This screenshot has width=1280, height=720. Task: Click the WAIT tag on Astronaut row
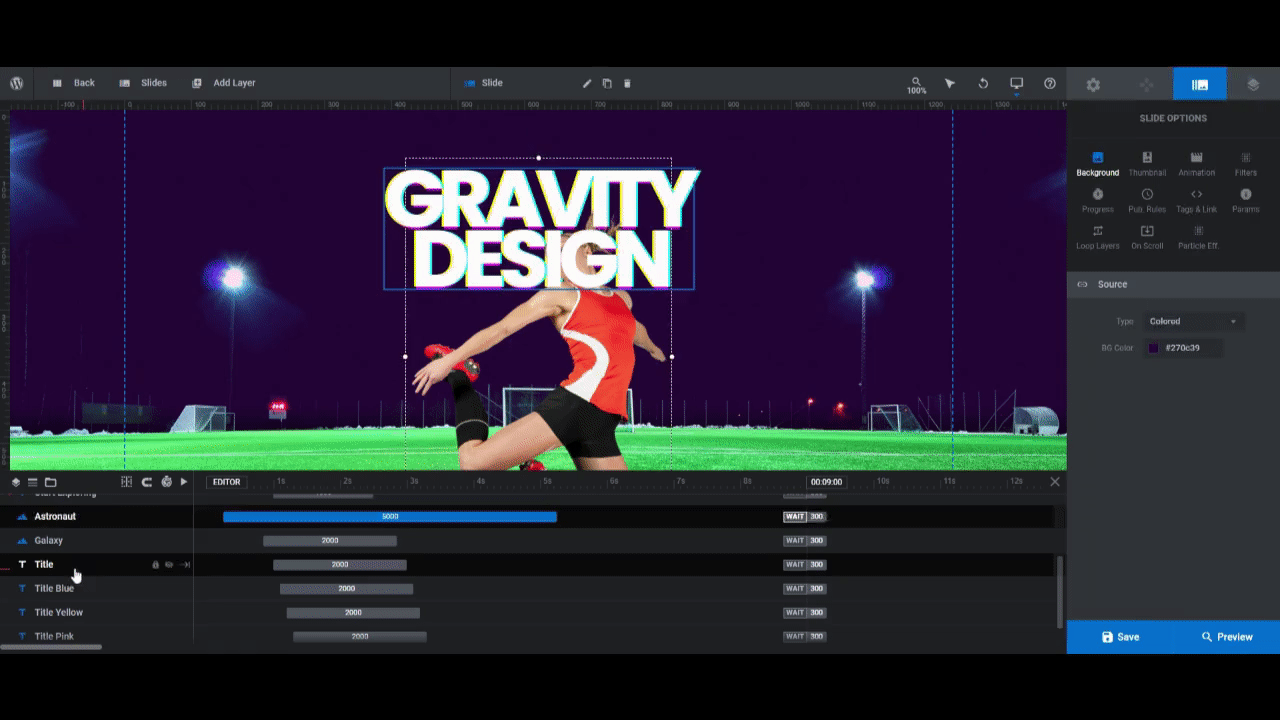point(795,517)
